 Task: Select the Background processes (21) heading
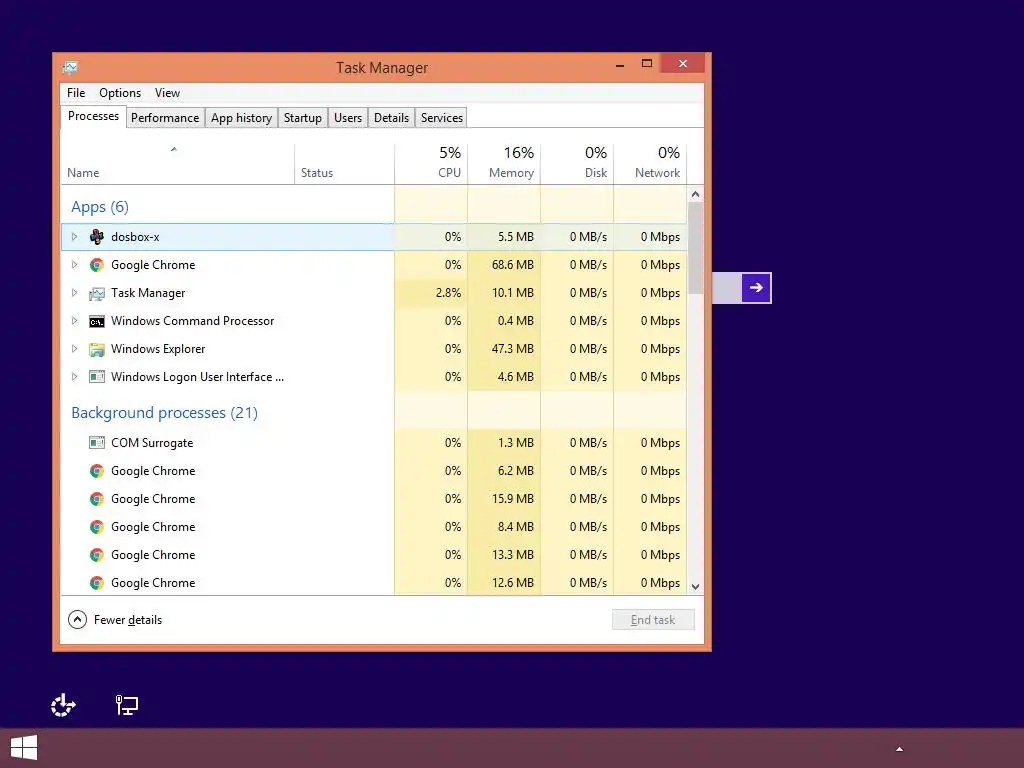click(165, 413)
